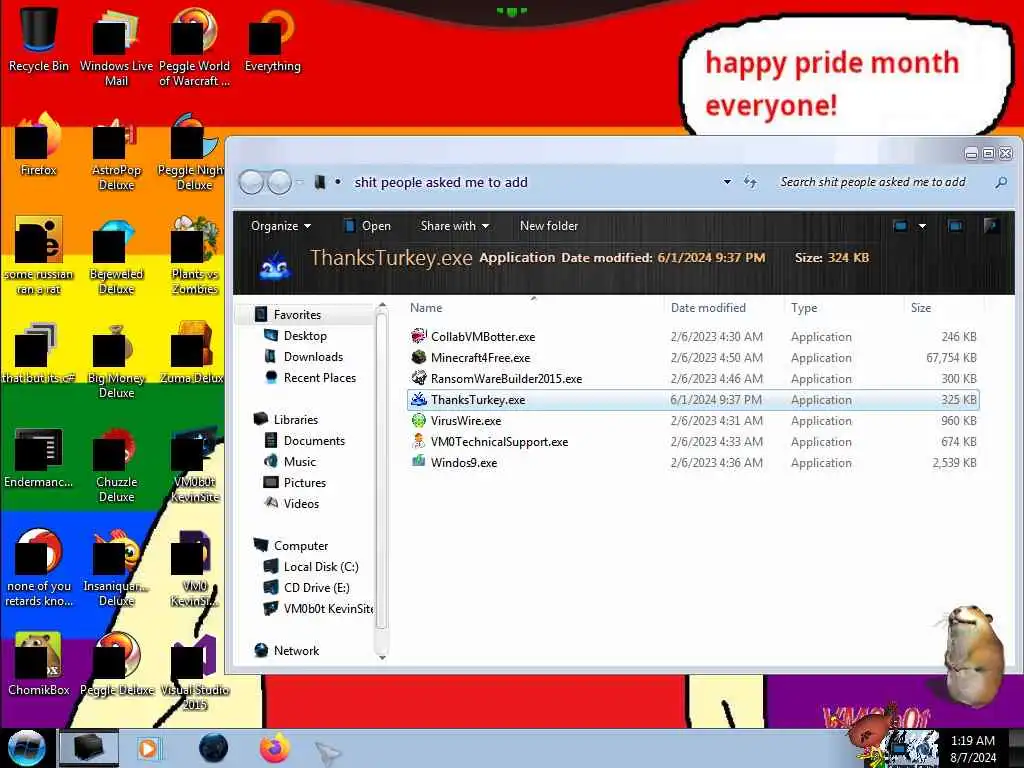Select the RansomWareBuilder2015.exe file

pos(506,379)
